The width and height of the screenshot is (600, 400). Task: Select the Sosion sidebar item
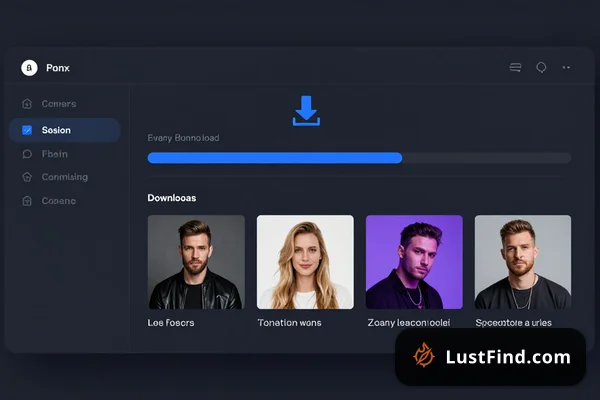(65, 130)
